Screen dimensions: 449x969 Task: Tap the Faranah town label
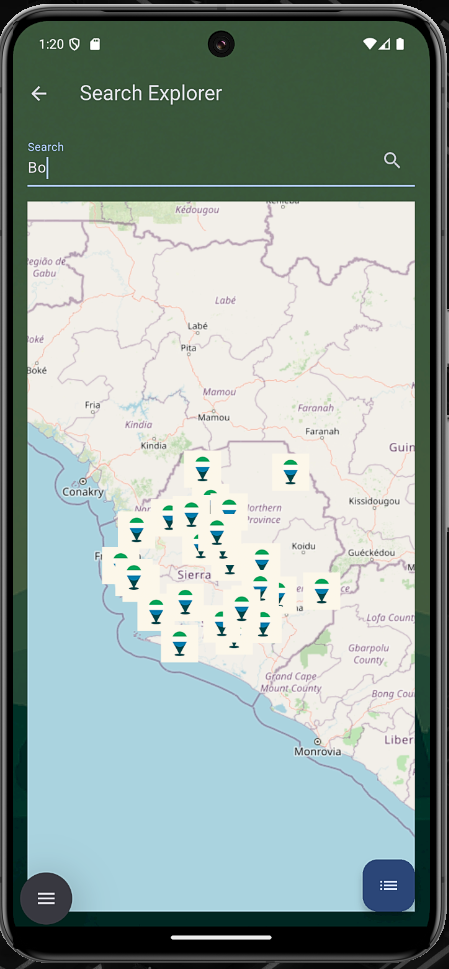321,431
